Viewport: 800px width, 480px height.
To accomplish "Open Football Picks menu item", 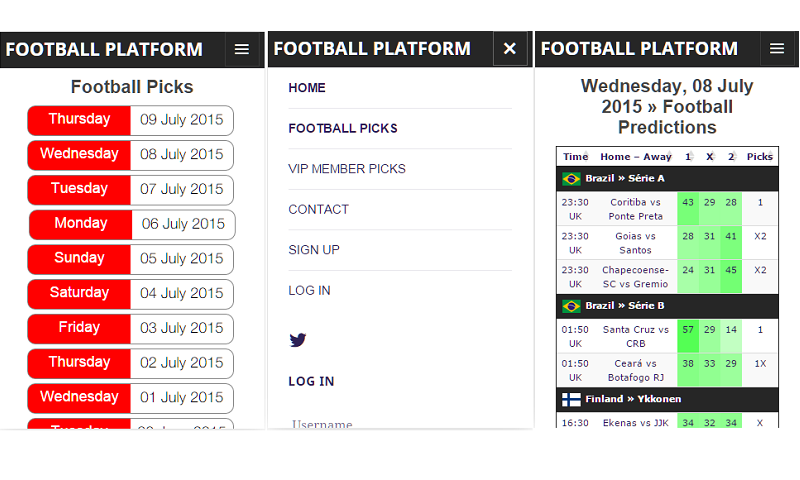I will click(343, 128).
